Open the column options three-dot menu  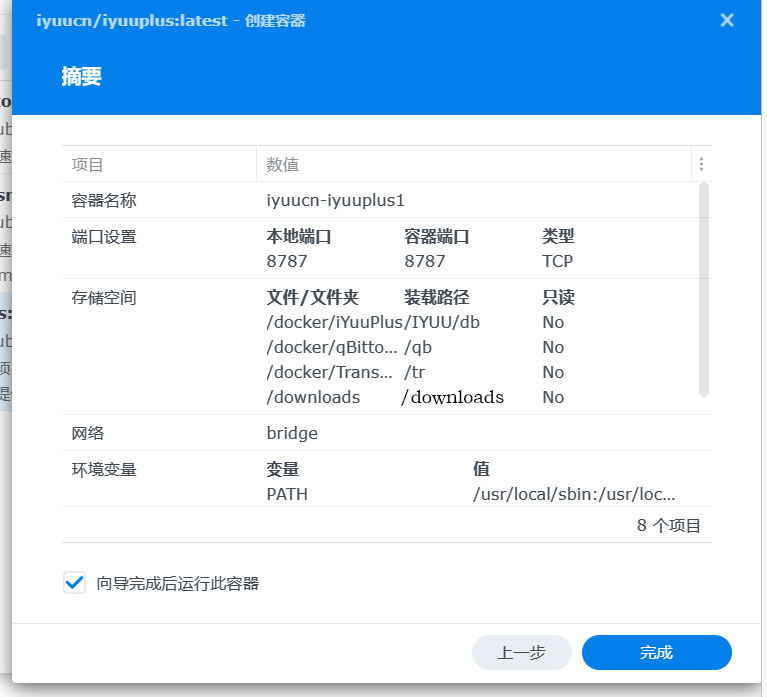[x=701, y=164]
